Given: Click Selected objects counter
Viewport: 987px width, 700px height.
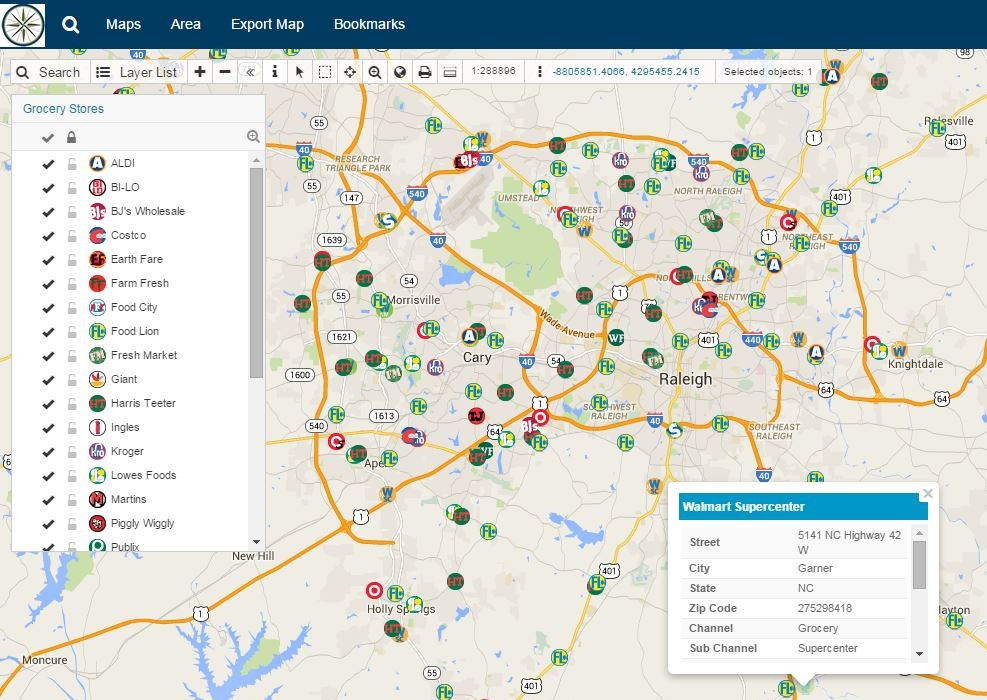Looking at the screenshot, I should pos(768,72).
